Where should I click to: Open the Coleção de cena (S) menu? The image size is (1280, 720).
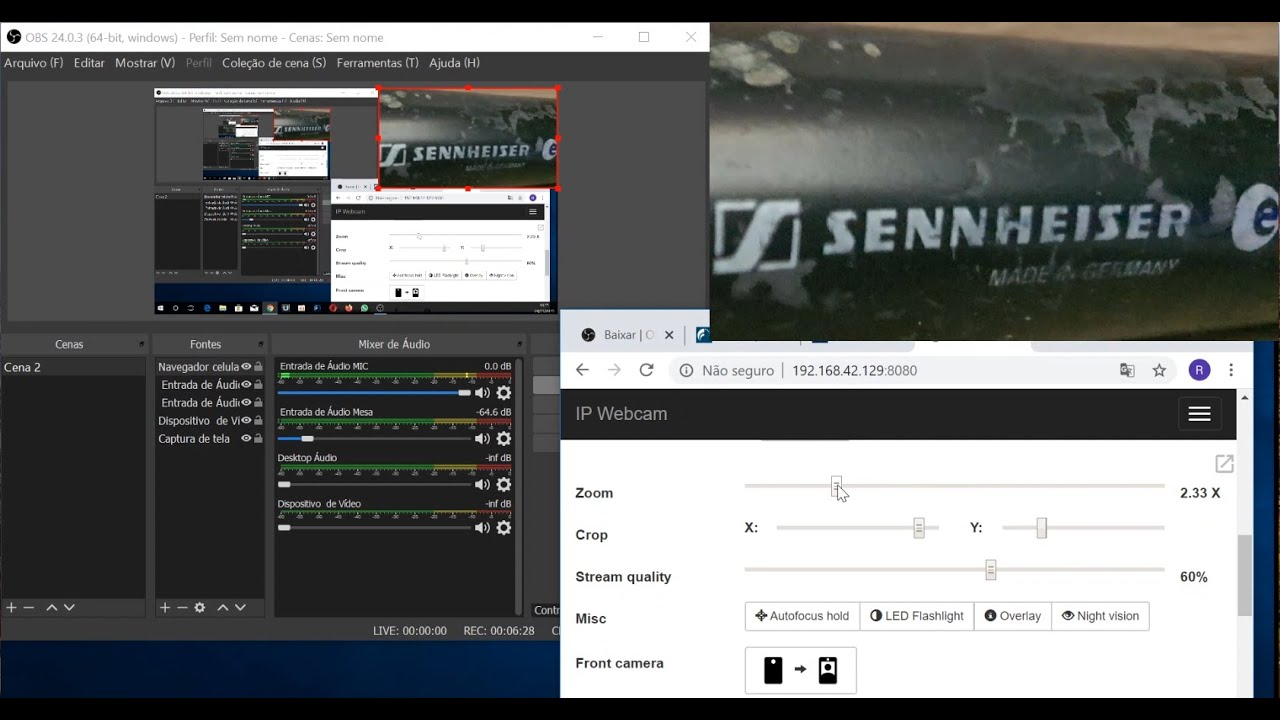tap(274, 63)
